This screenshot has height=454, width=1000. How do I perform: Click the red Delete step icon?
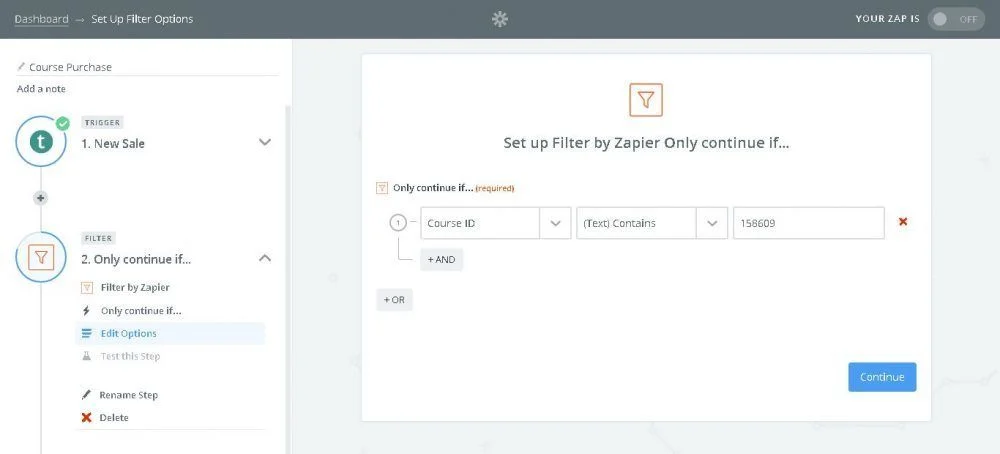pyautogui.click(x=86, y=418)
